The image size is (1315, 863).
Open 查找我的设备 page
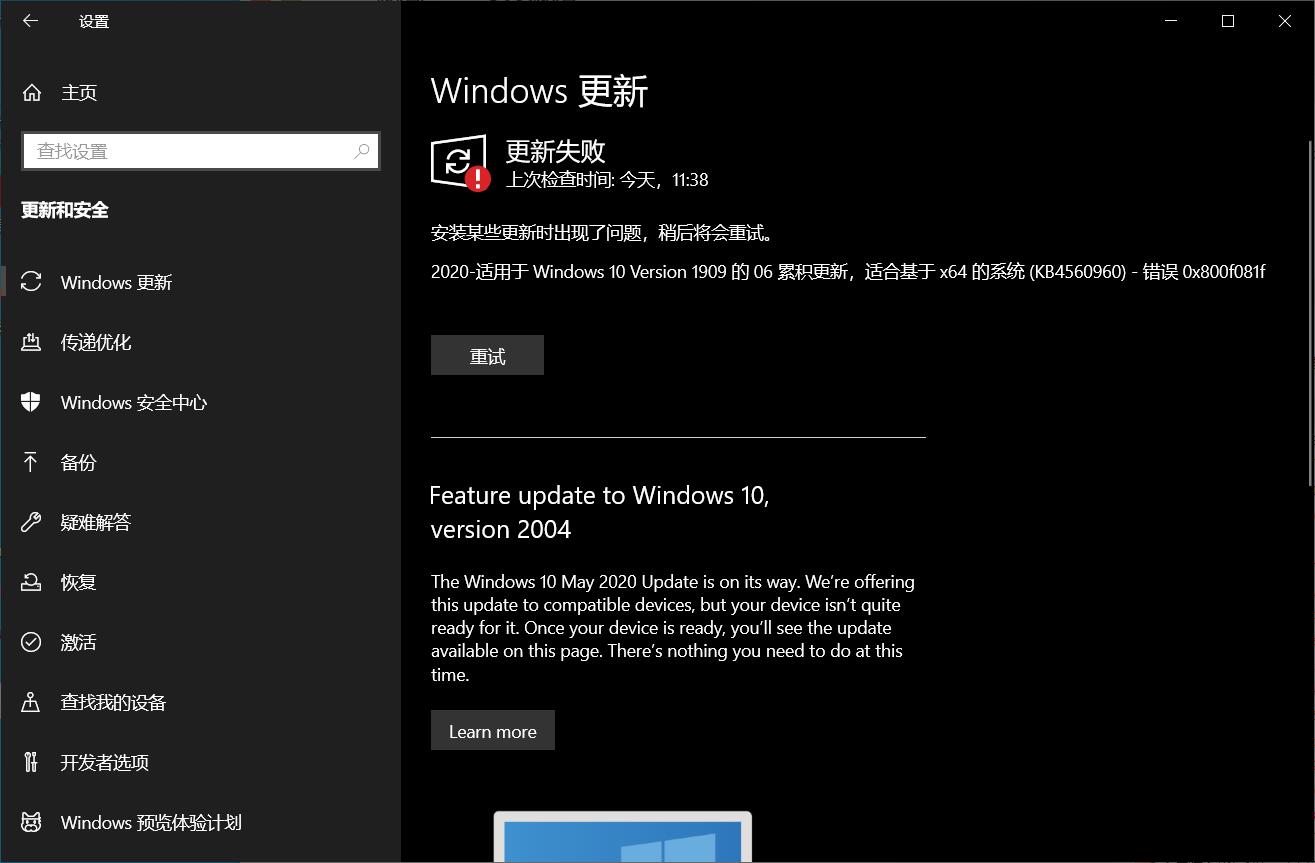[x=200, y=702]
